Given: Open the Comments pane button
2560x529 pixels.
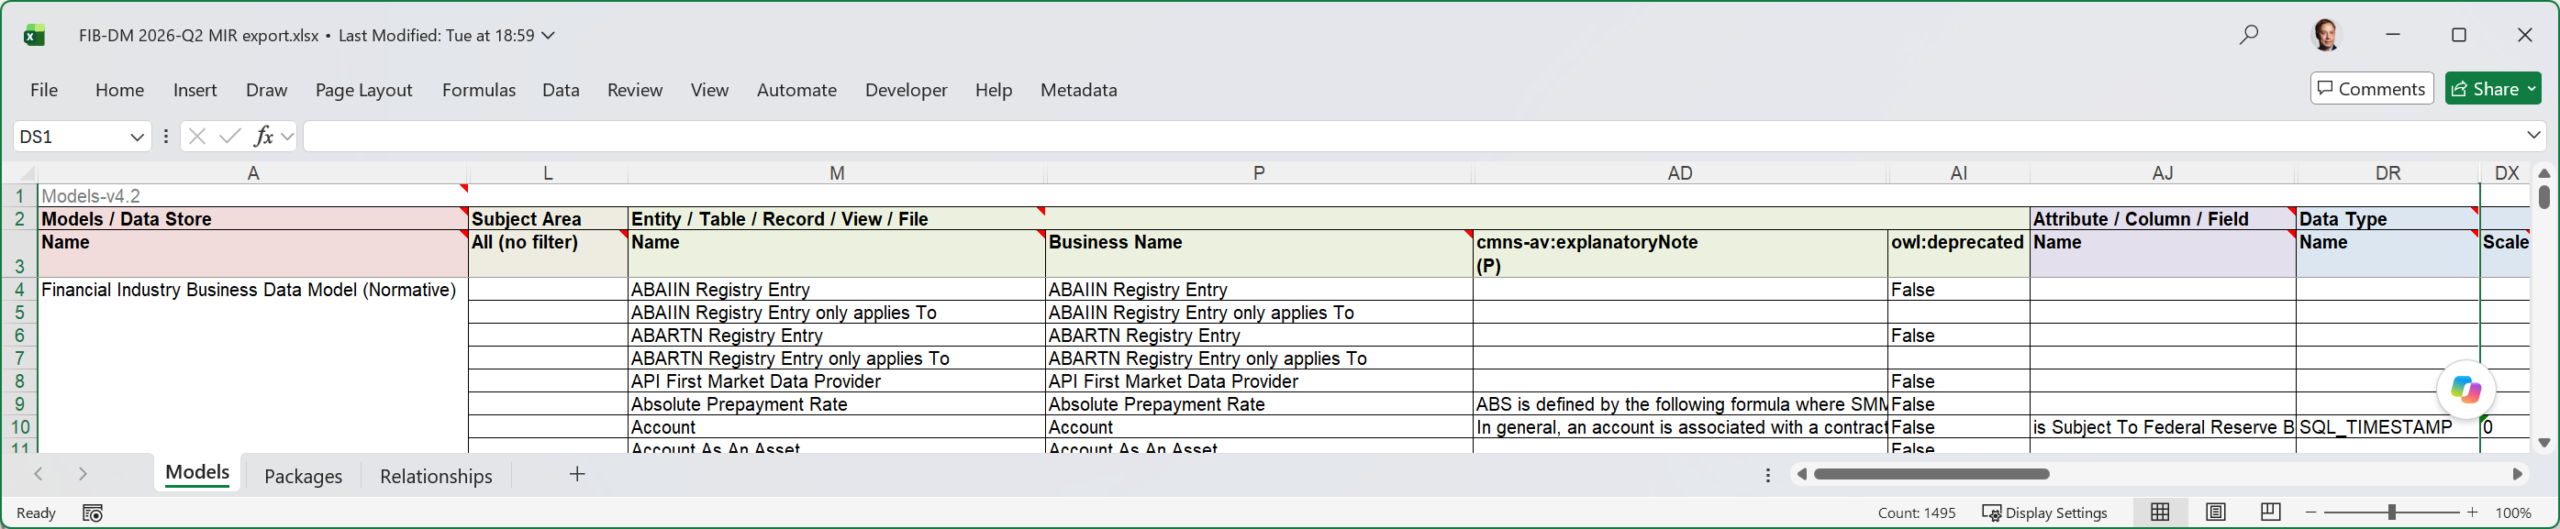Looking at the screenshot, I should (x=2372, y=89).
